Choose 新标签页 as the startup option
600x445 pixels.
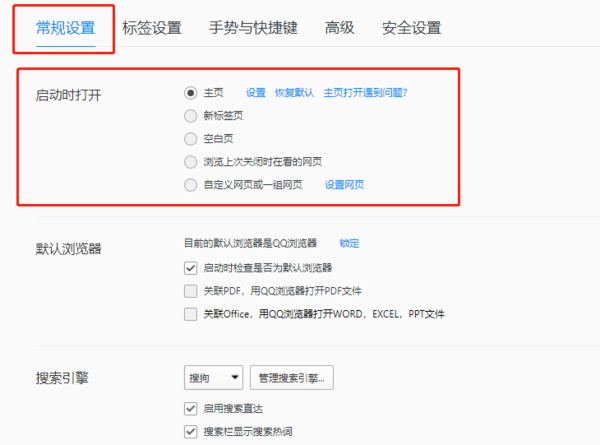click(191, 116)
